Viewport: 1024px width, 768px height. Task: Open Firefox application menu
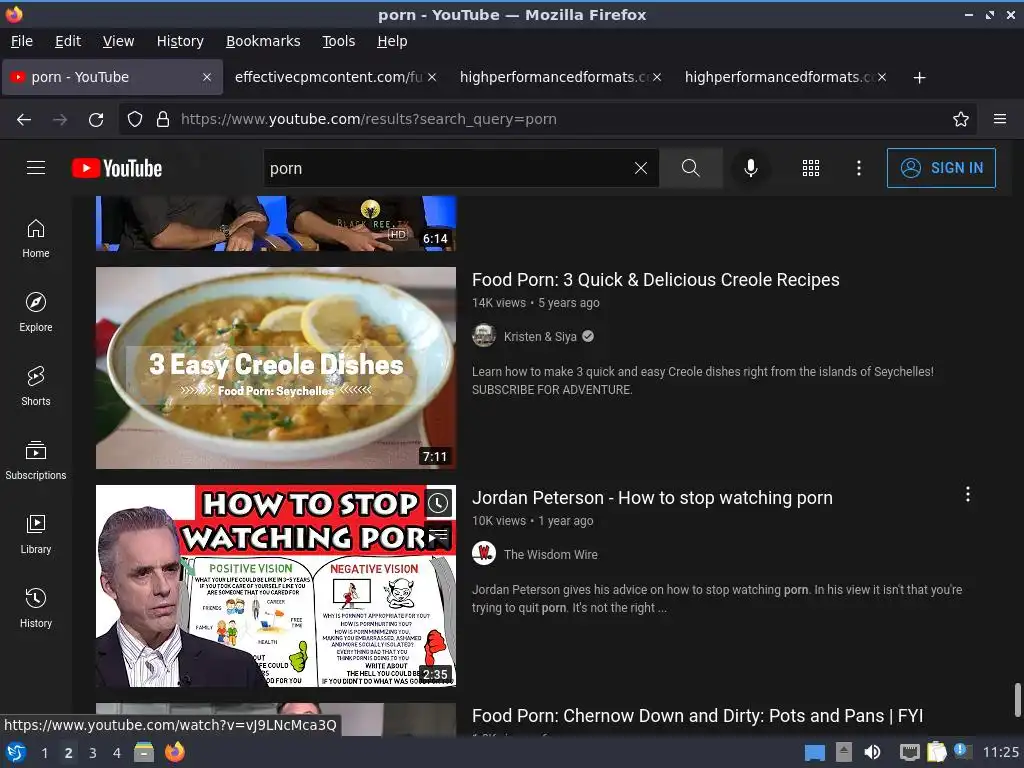point(1000,119)
